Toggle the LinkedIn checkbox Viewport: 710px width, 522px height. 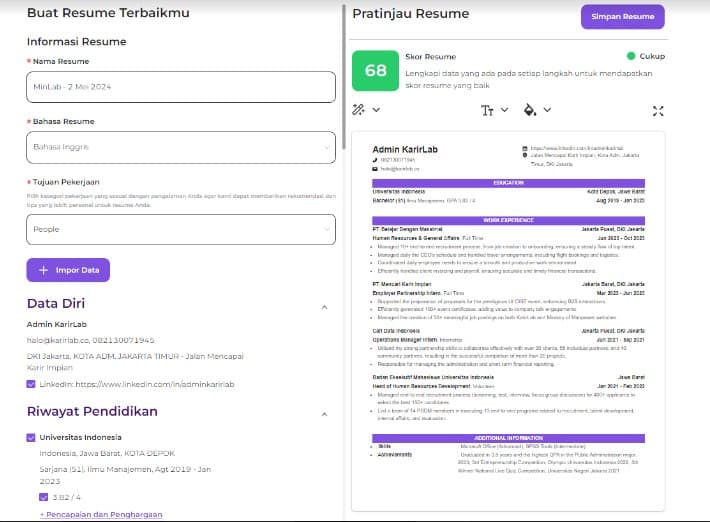31,384
